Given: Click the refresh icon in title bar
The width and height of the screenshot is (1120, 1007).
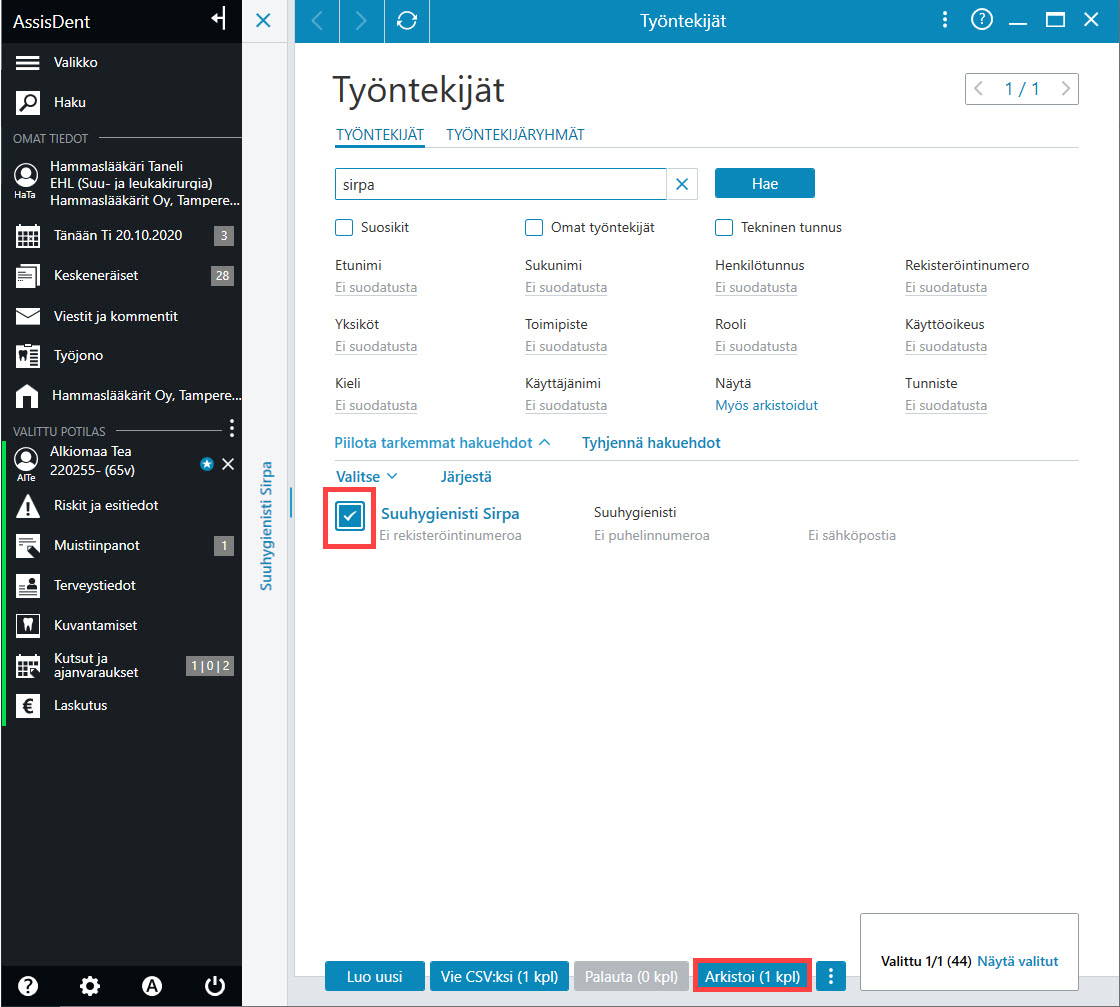Looking at the screenshot, I should tap(406, 21).
